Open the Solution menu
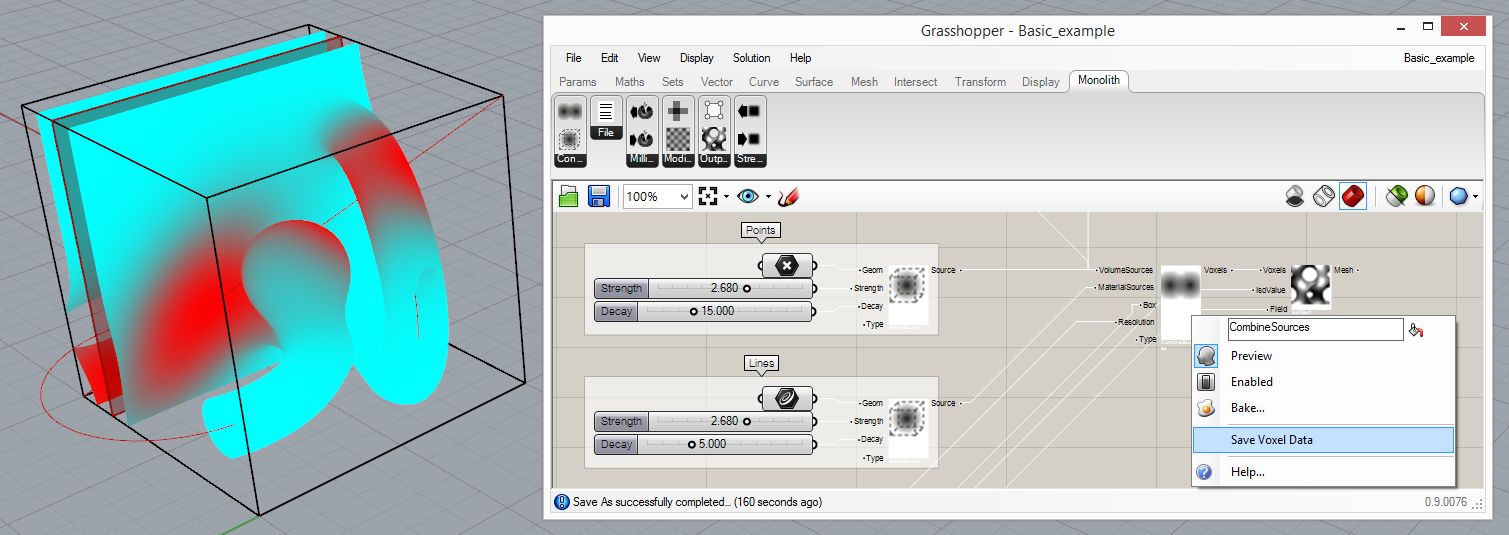Image resolution: width=1509 pixels, height=535 pixels. tap(751, 58)
